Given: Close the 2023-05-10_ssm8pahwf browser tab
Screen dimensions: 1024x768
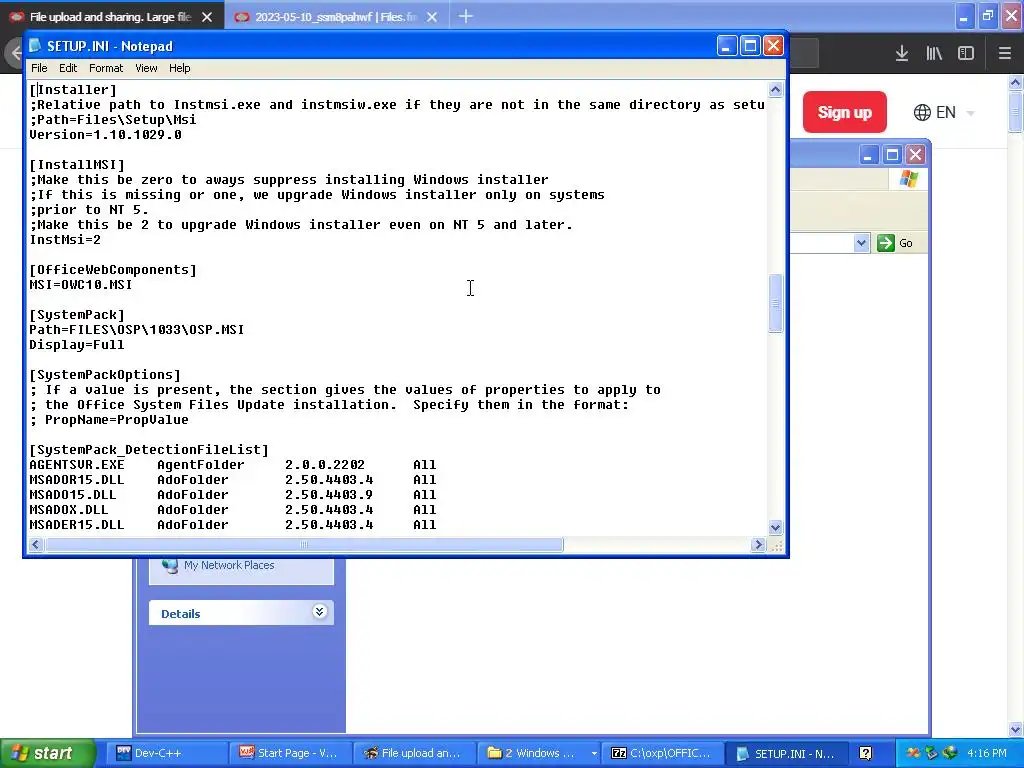Looking at the screenshot, I should tap(432, 17).
